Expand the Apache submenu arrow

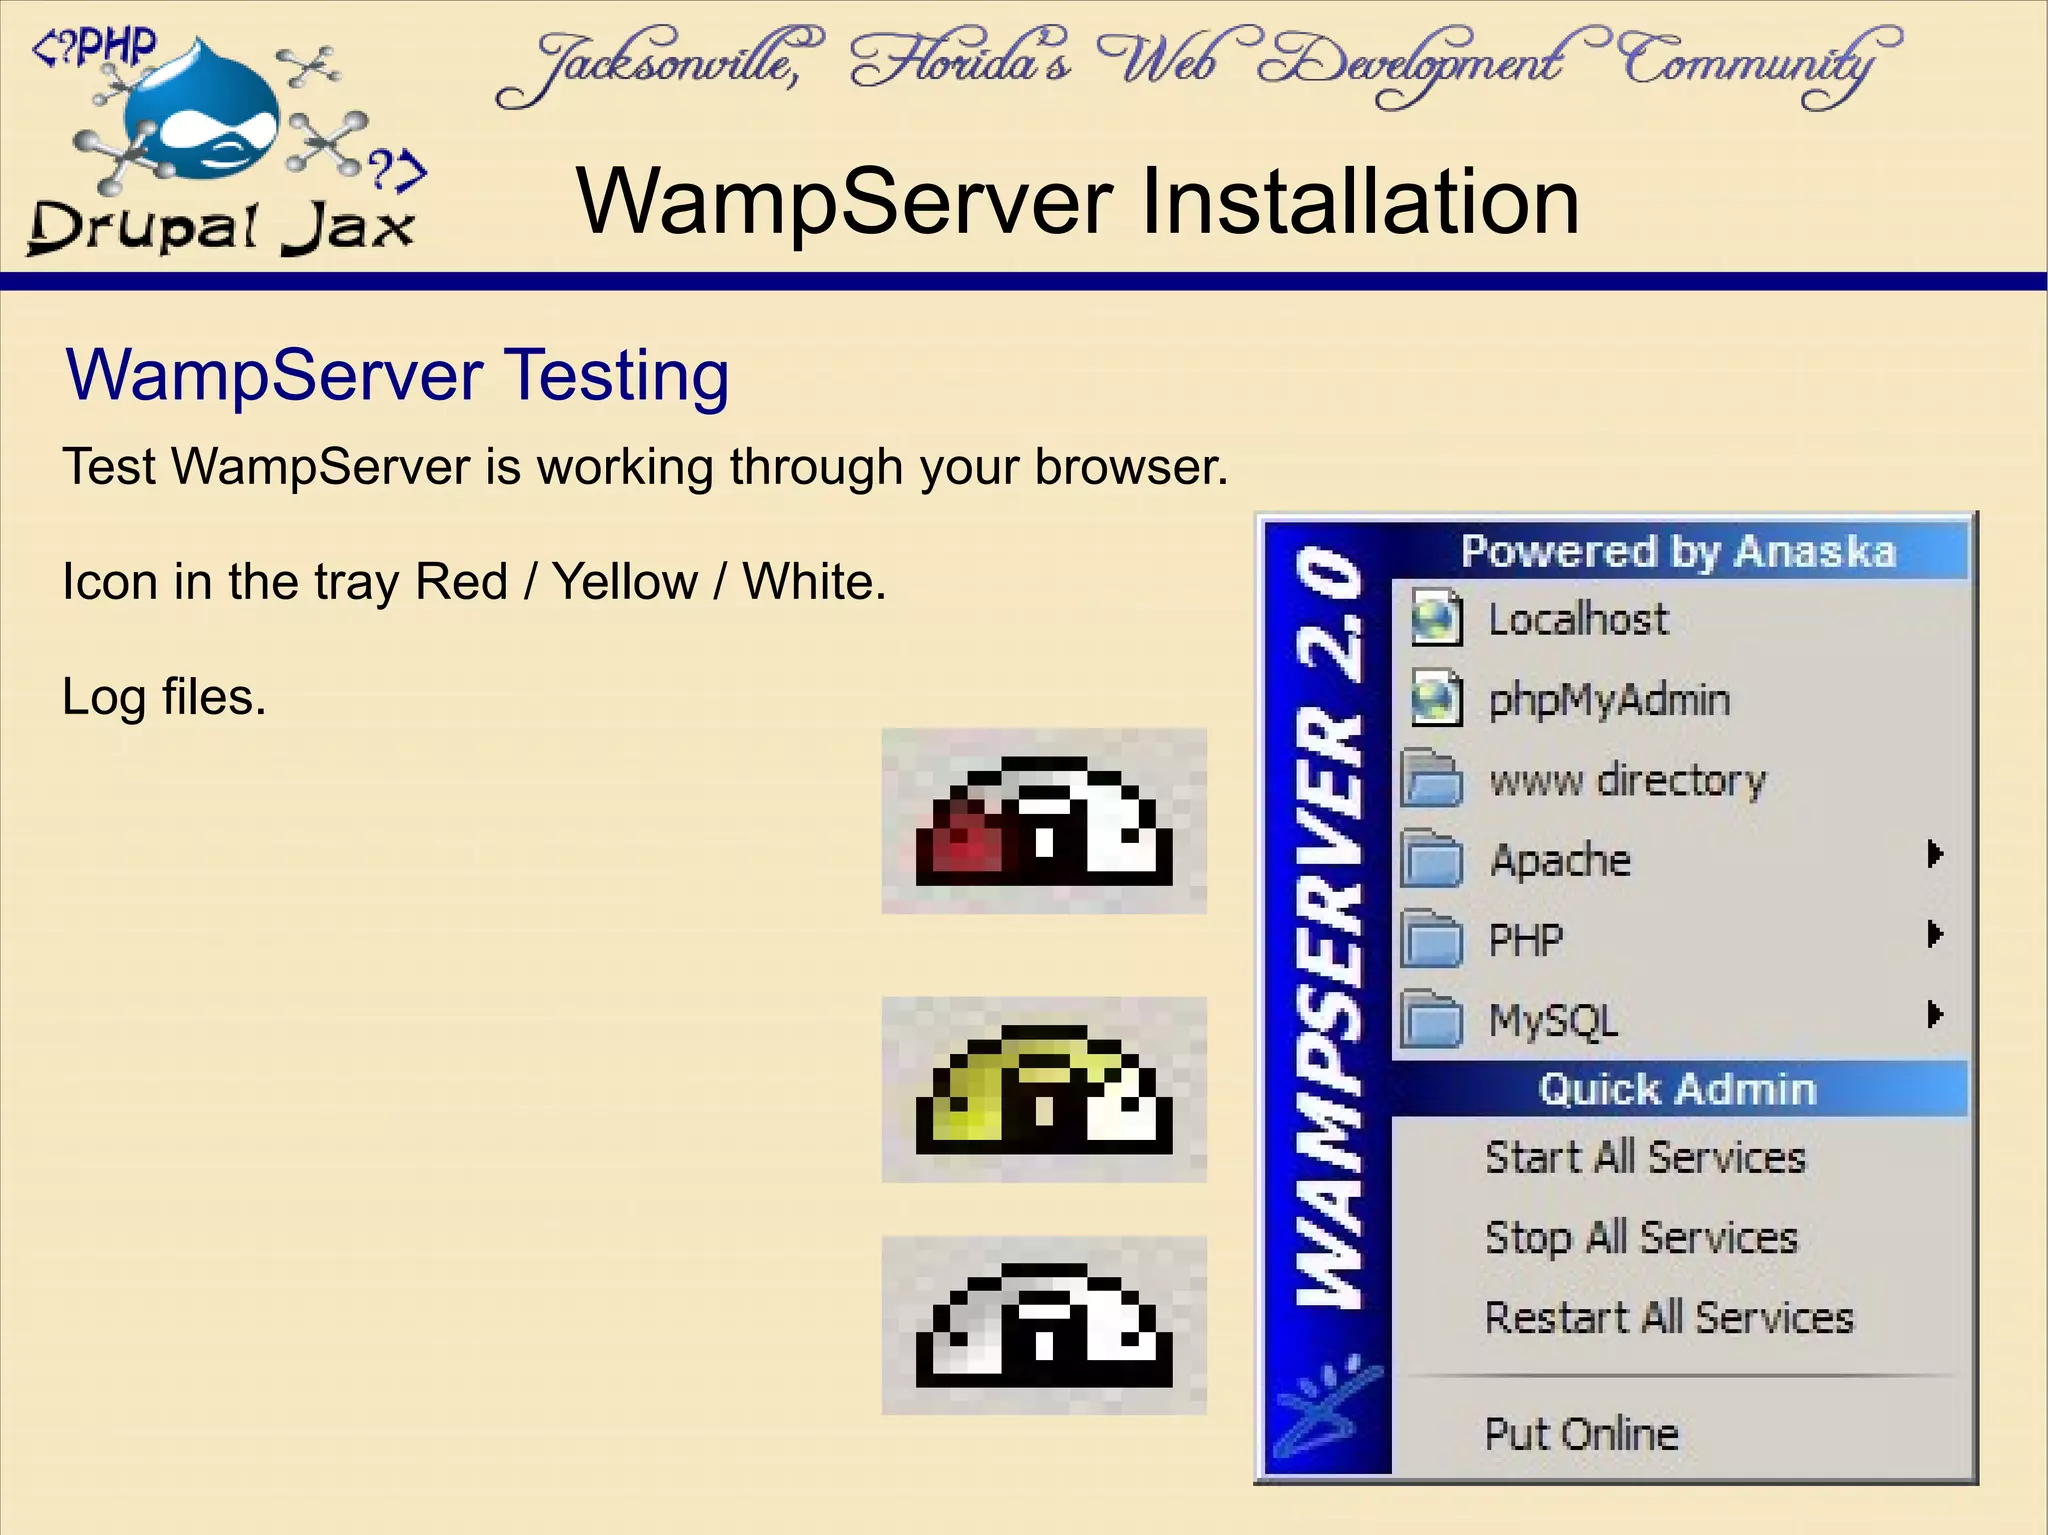click(x=1935, y=854)
